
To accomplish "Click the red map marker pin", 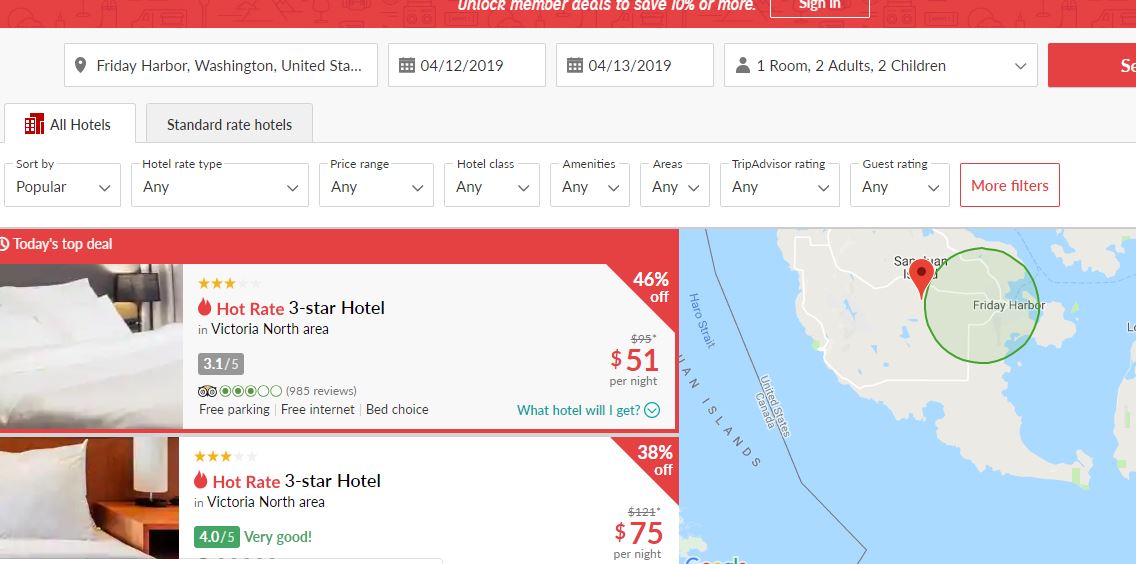I will [922, 276].
